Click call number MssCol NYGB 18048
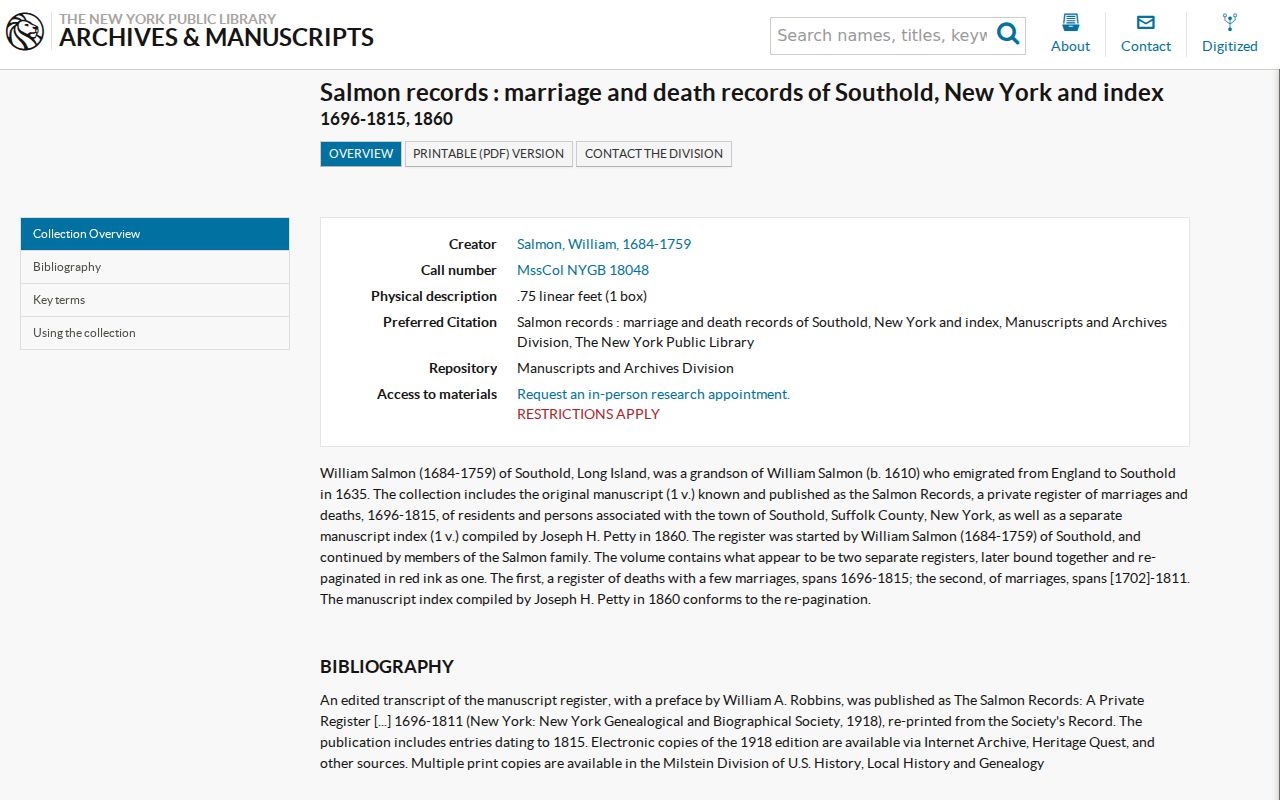 pos(583,270)
